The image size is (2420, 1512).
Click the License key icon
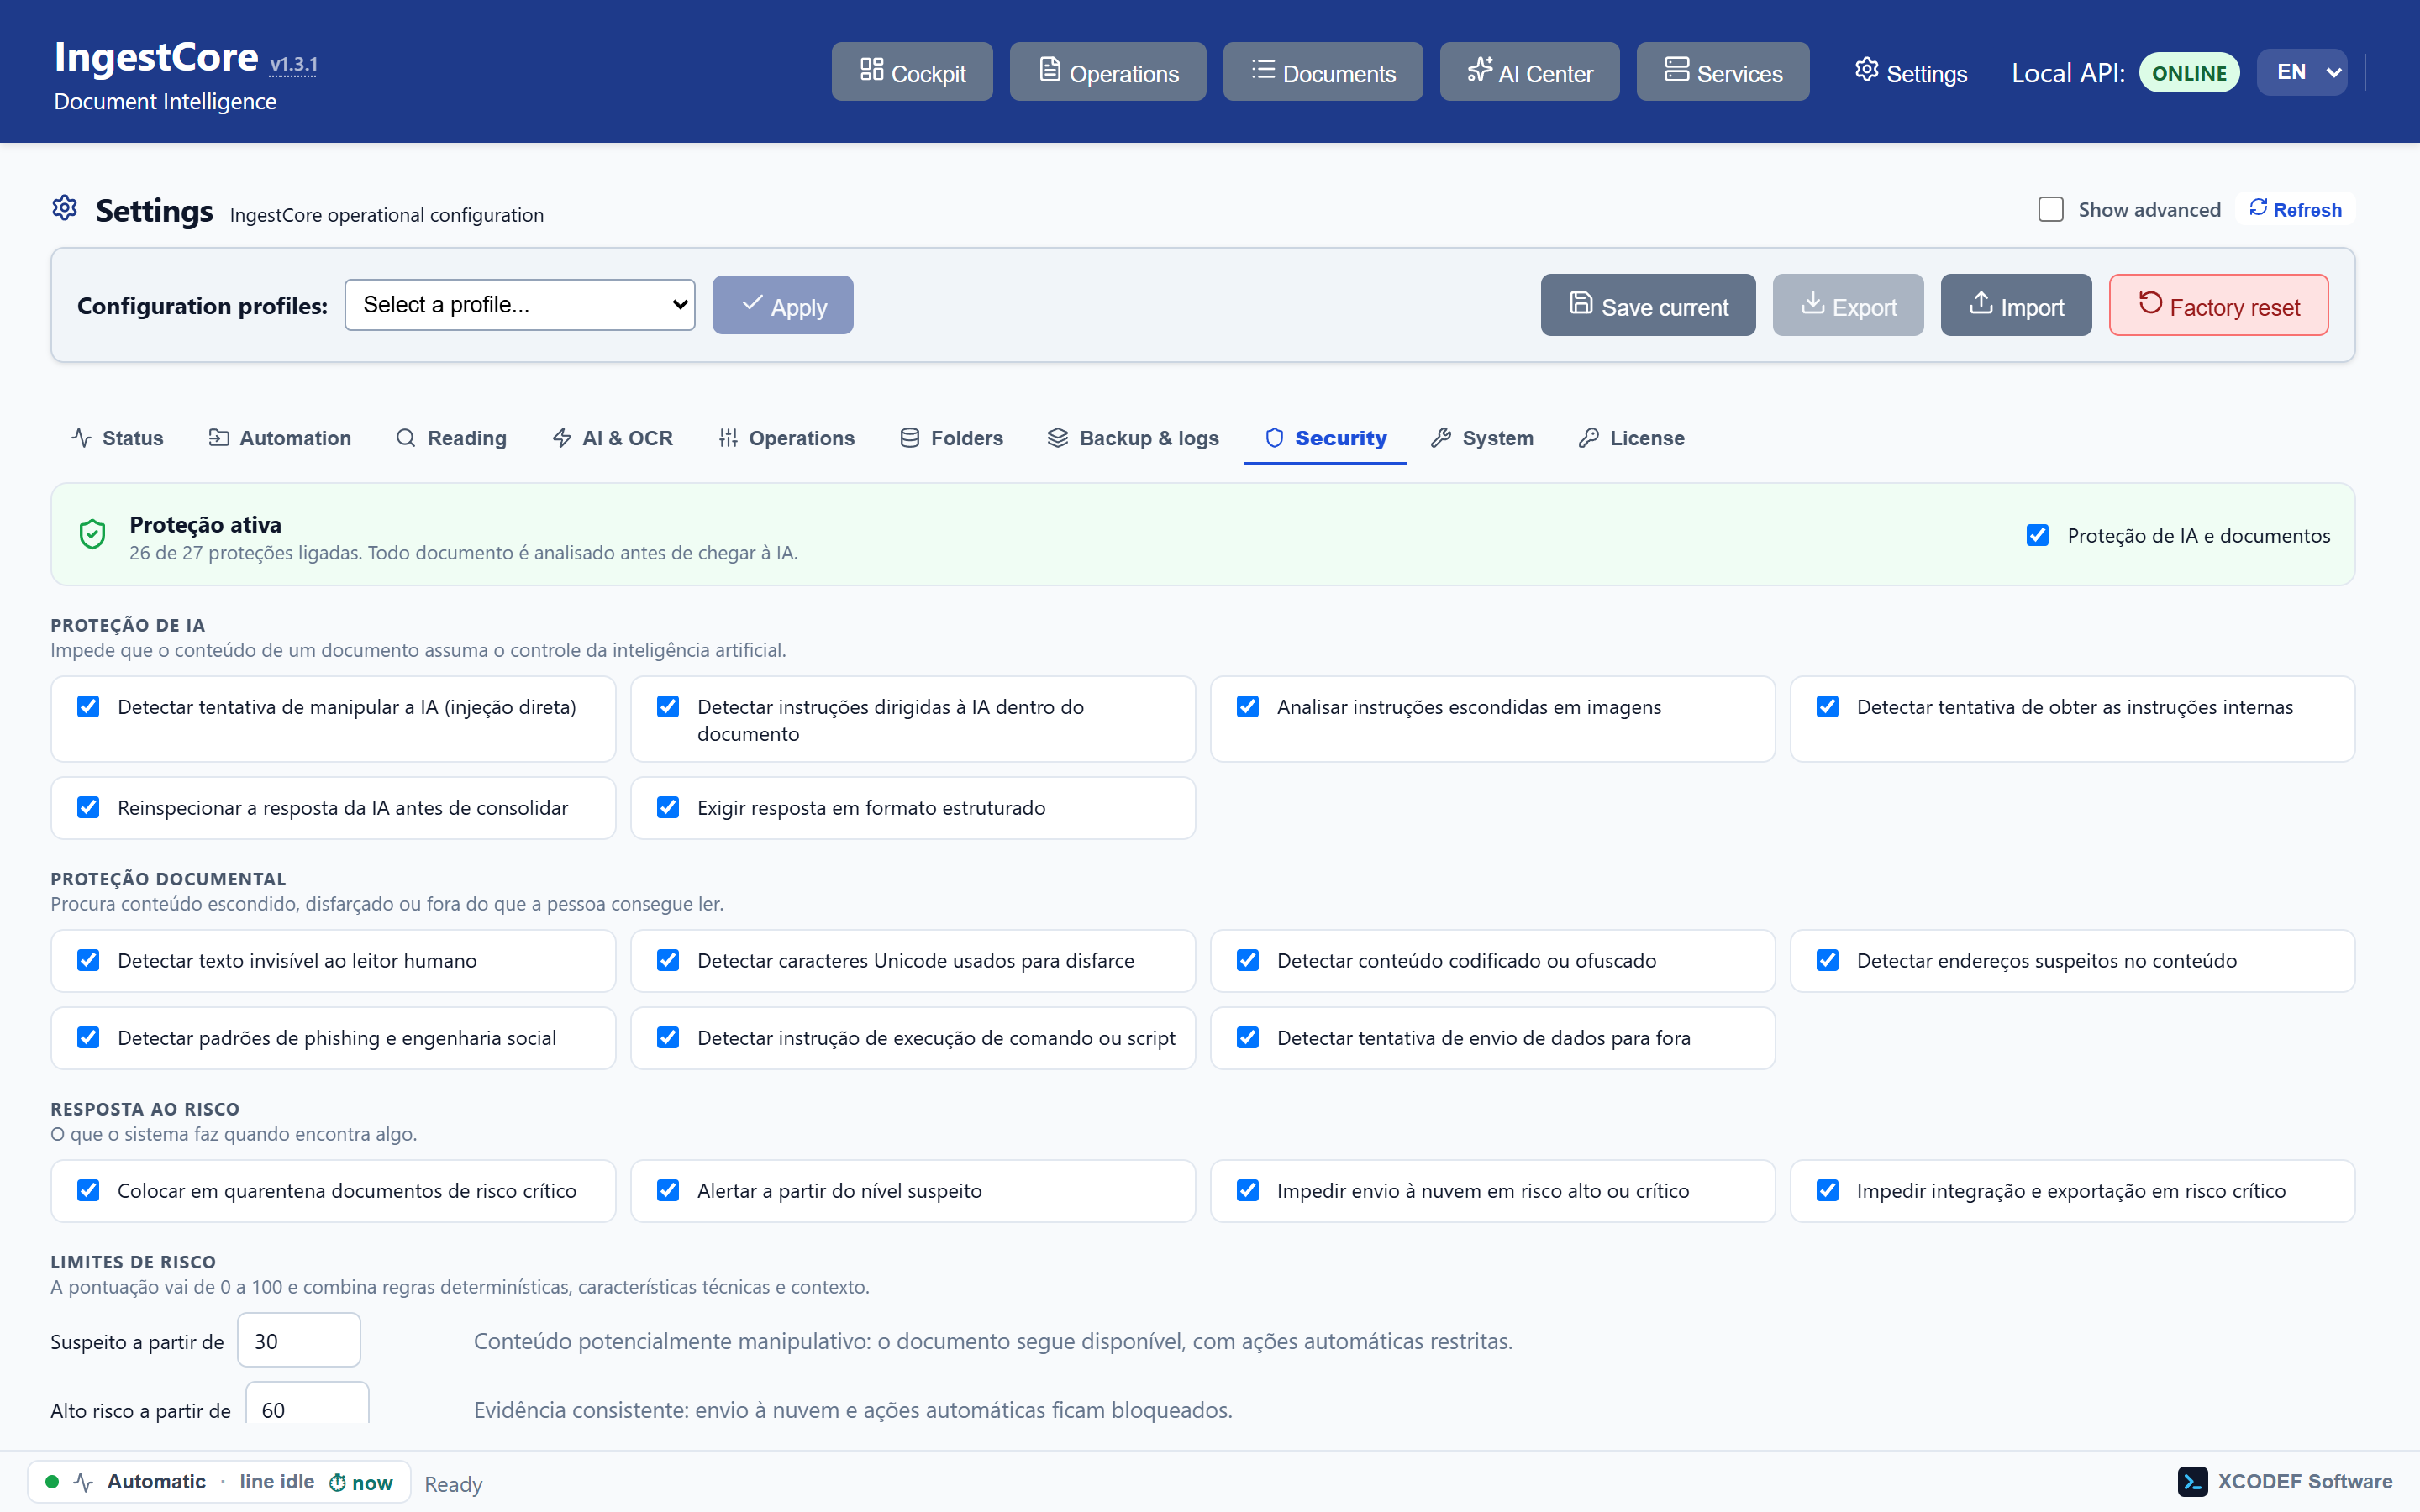tap(1589, 438)
